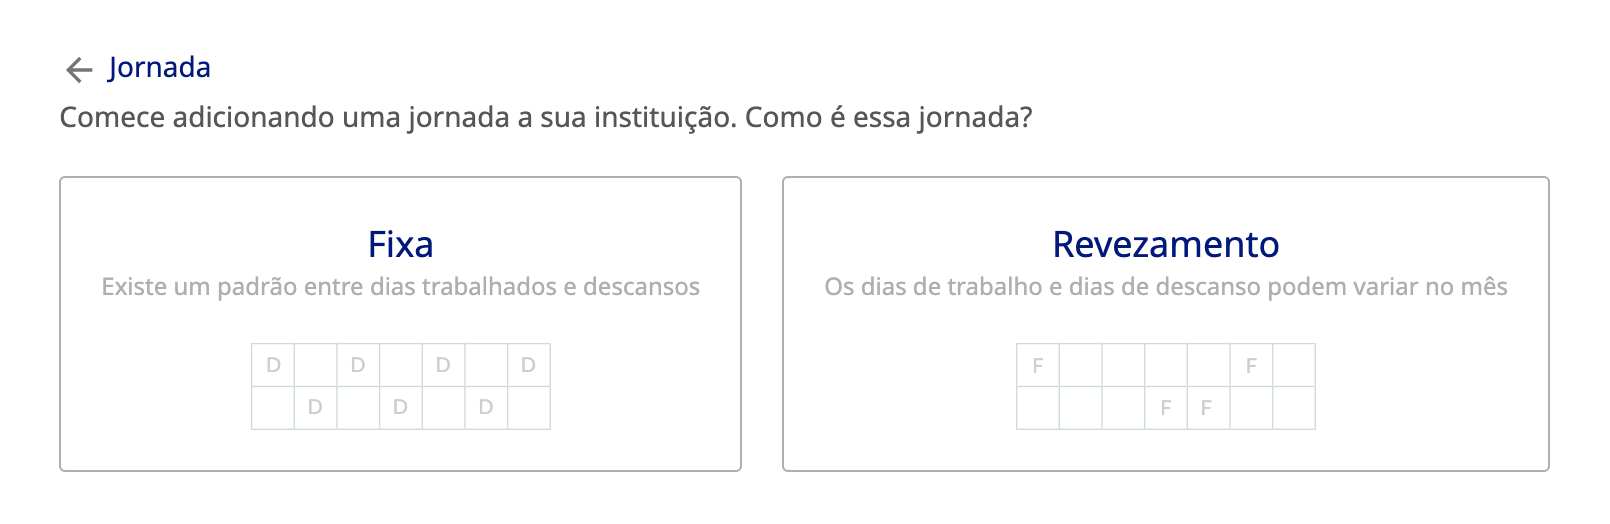Click the second D in Fixa grid's top row
Viewport: 1610px width, 524px height.
coord(358,365)
